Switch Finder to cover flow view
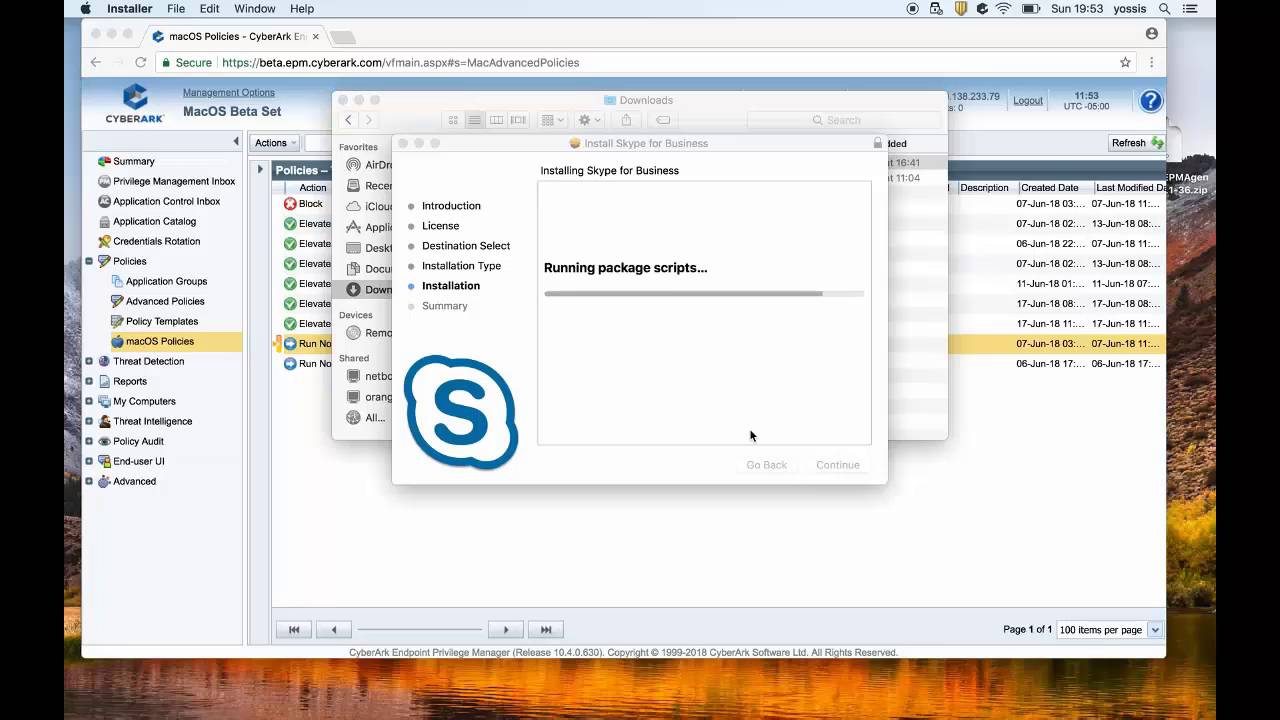 518,120
